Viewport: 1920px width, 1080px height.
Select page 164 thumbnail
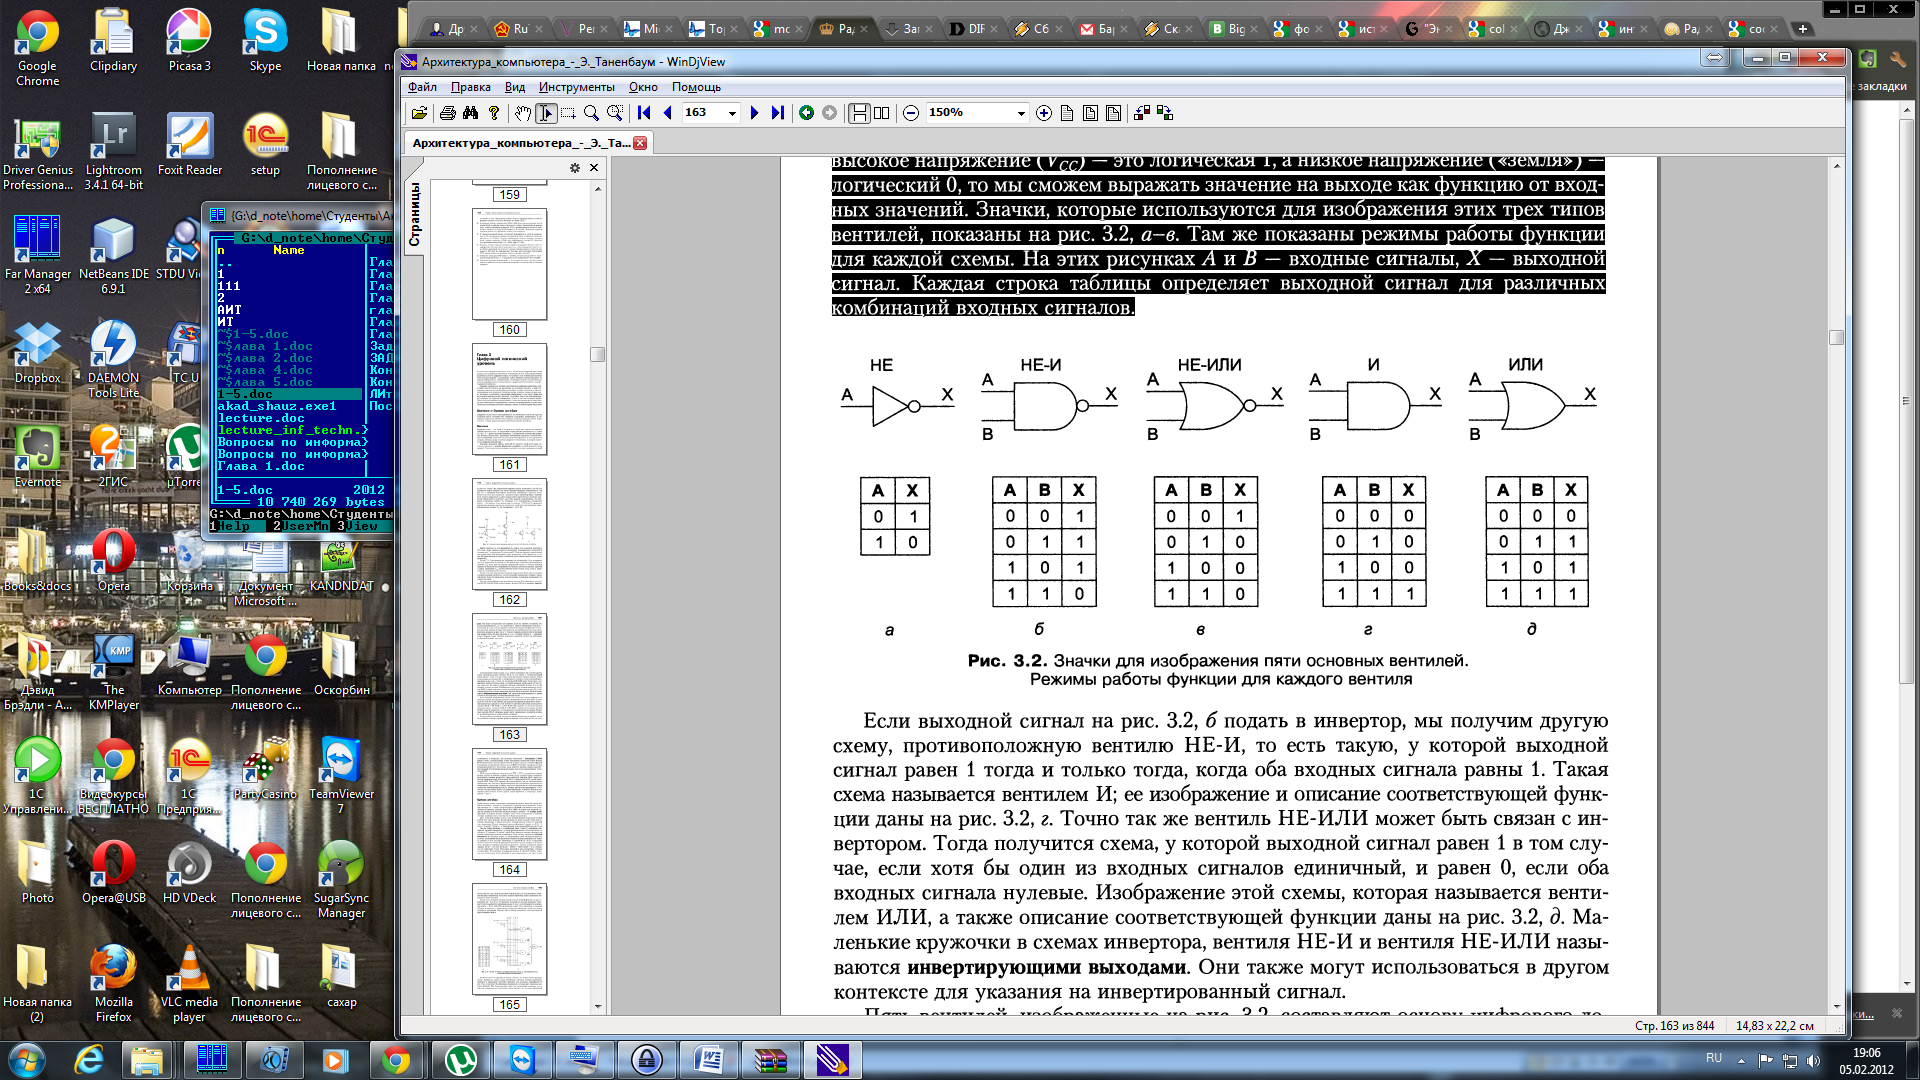click(x=510, y=805)
